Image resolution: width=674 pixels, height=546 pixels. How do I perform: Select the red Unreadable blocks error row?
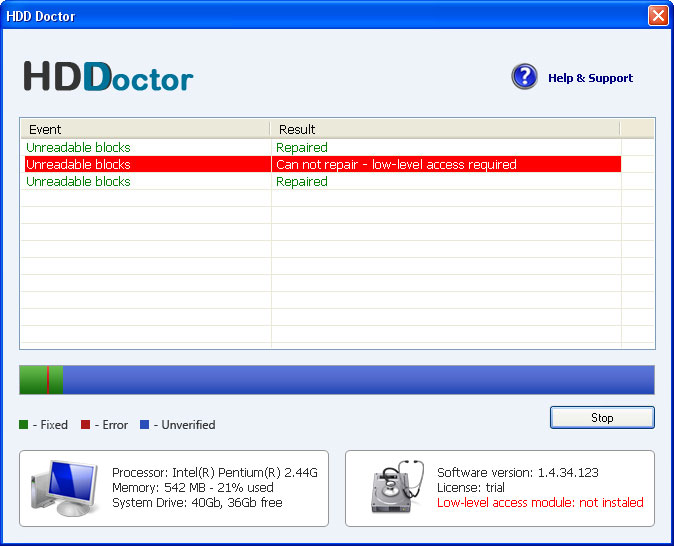tap(322, 164)
